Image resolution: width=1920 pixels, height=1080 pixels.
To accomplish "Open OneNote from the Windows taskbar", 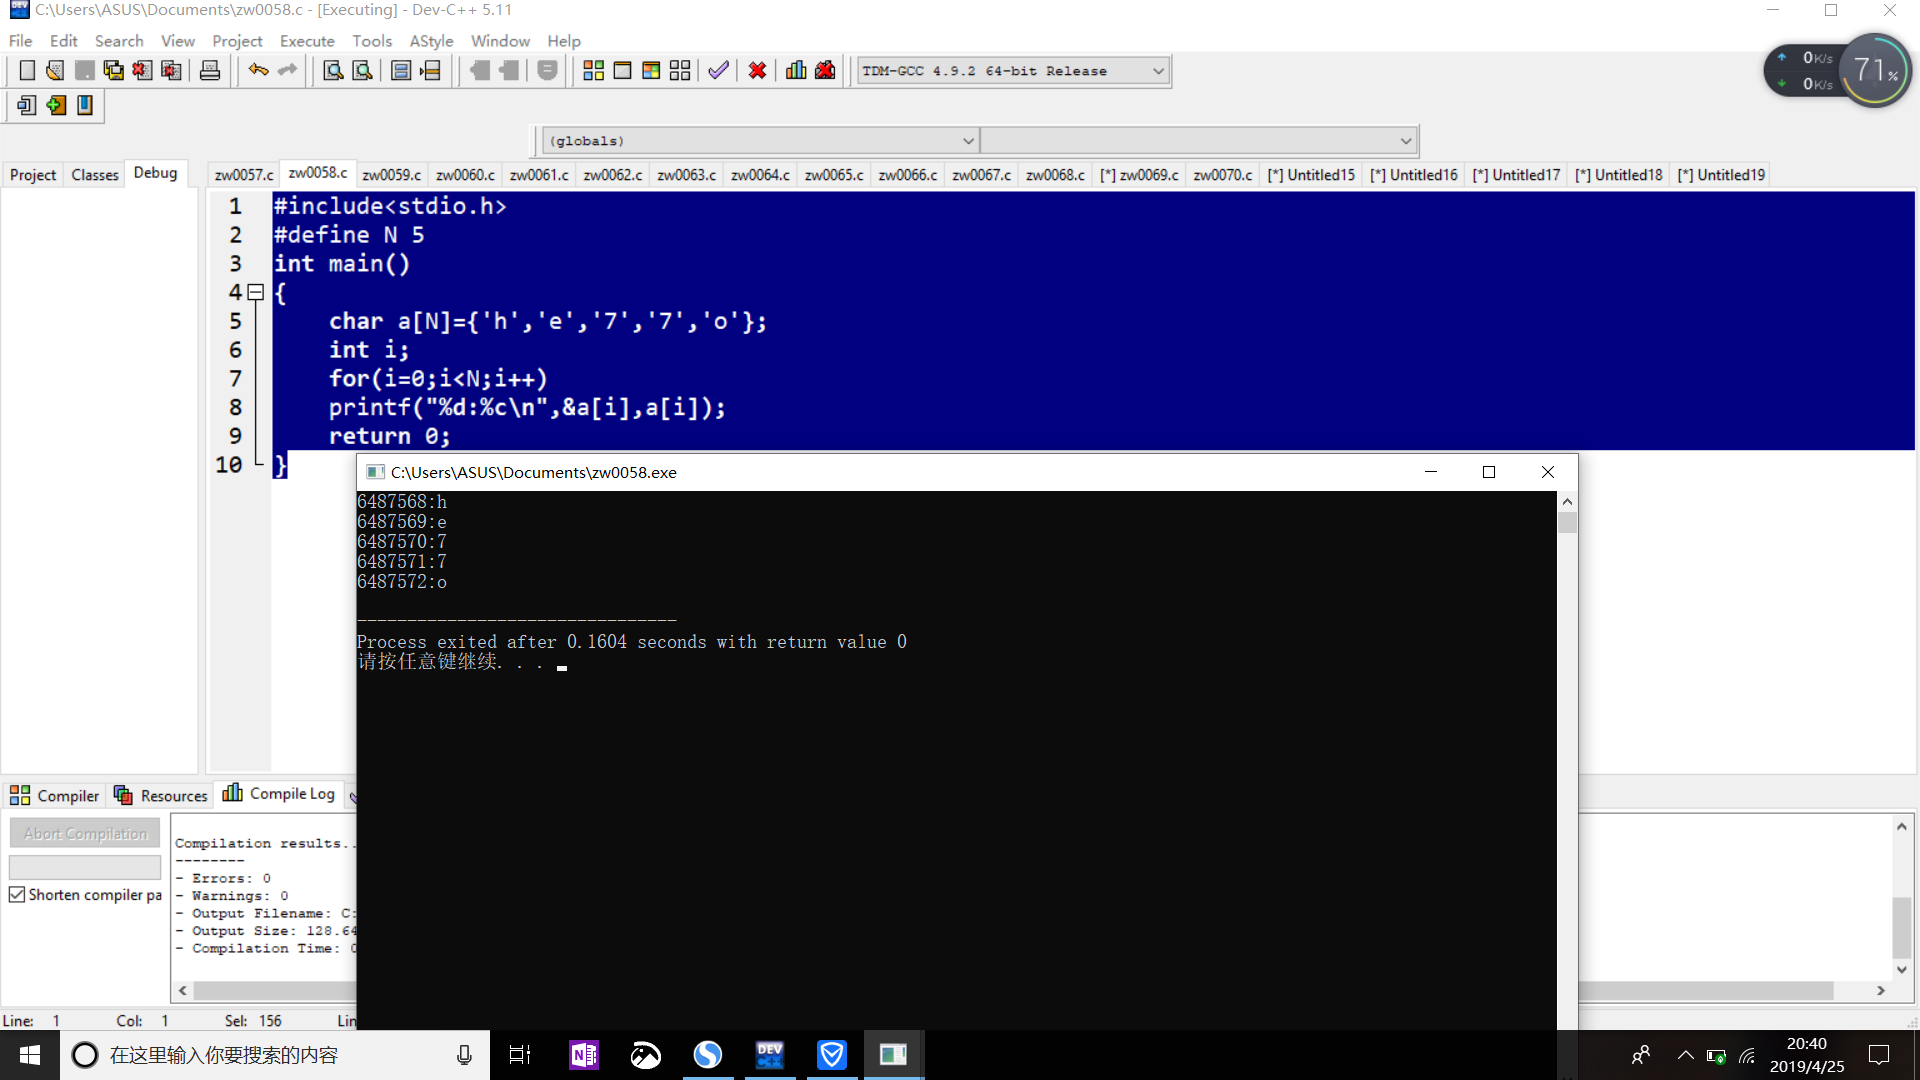I will click(x=584, y=1055).
